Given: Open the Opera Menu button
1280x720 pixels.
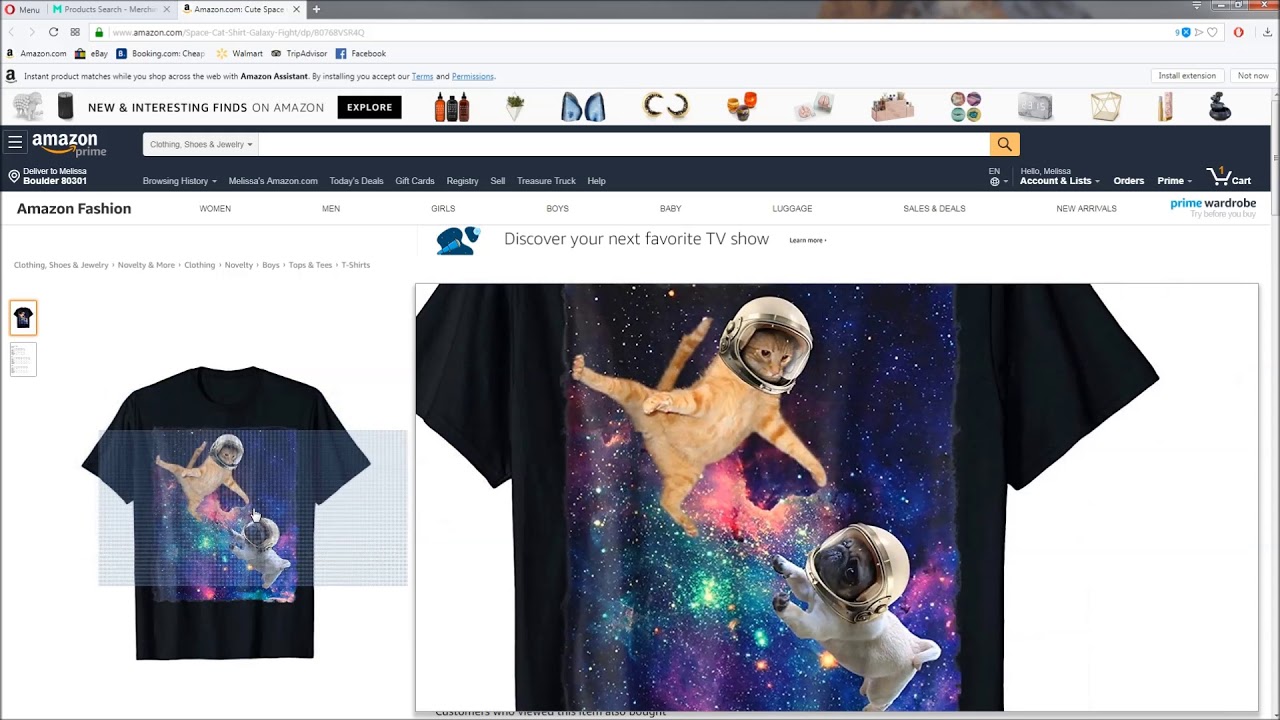Looking at the screenshot, I should (x=22, y=9).
